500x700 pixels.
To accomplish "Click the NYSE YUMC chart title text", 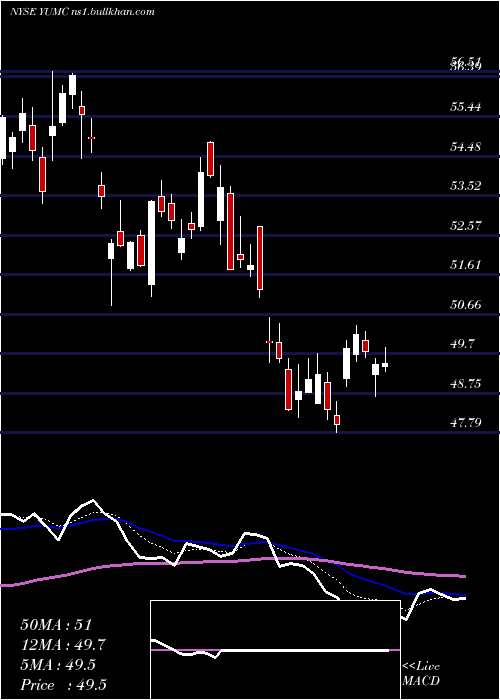I will point(82,12).
